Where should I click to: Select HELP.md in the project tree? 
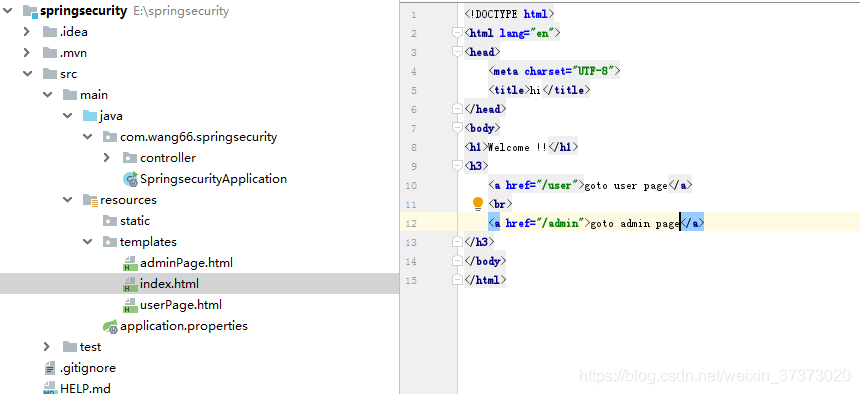[x=86, y=389]
